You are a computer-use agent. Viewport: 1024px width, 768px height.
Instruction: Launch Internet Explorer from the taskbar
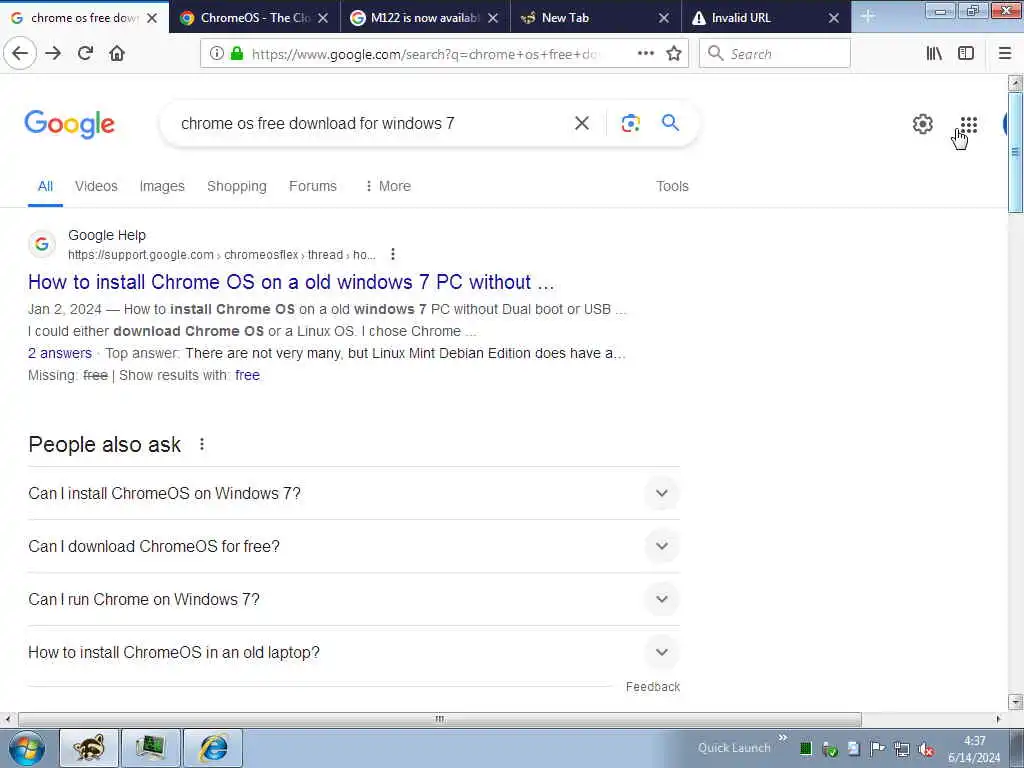(x=213, y=748)
